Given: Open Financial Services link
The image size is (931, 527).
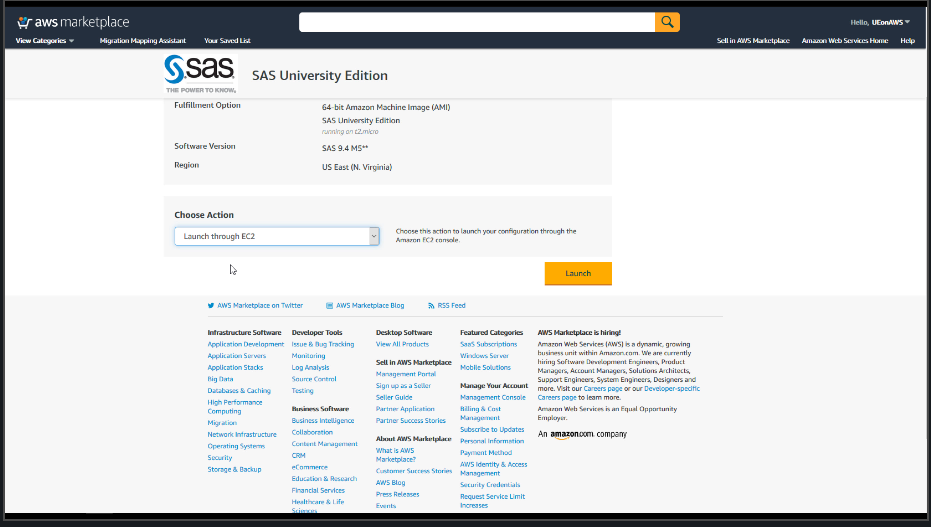Looking at the screenshot, I should pos(318,490).
